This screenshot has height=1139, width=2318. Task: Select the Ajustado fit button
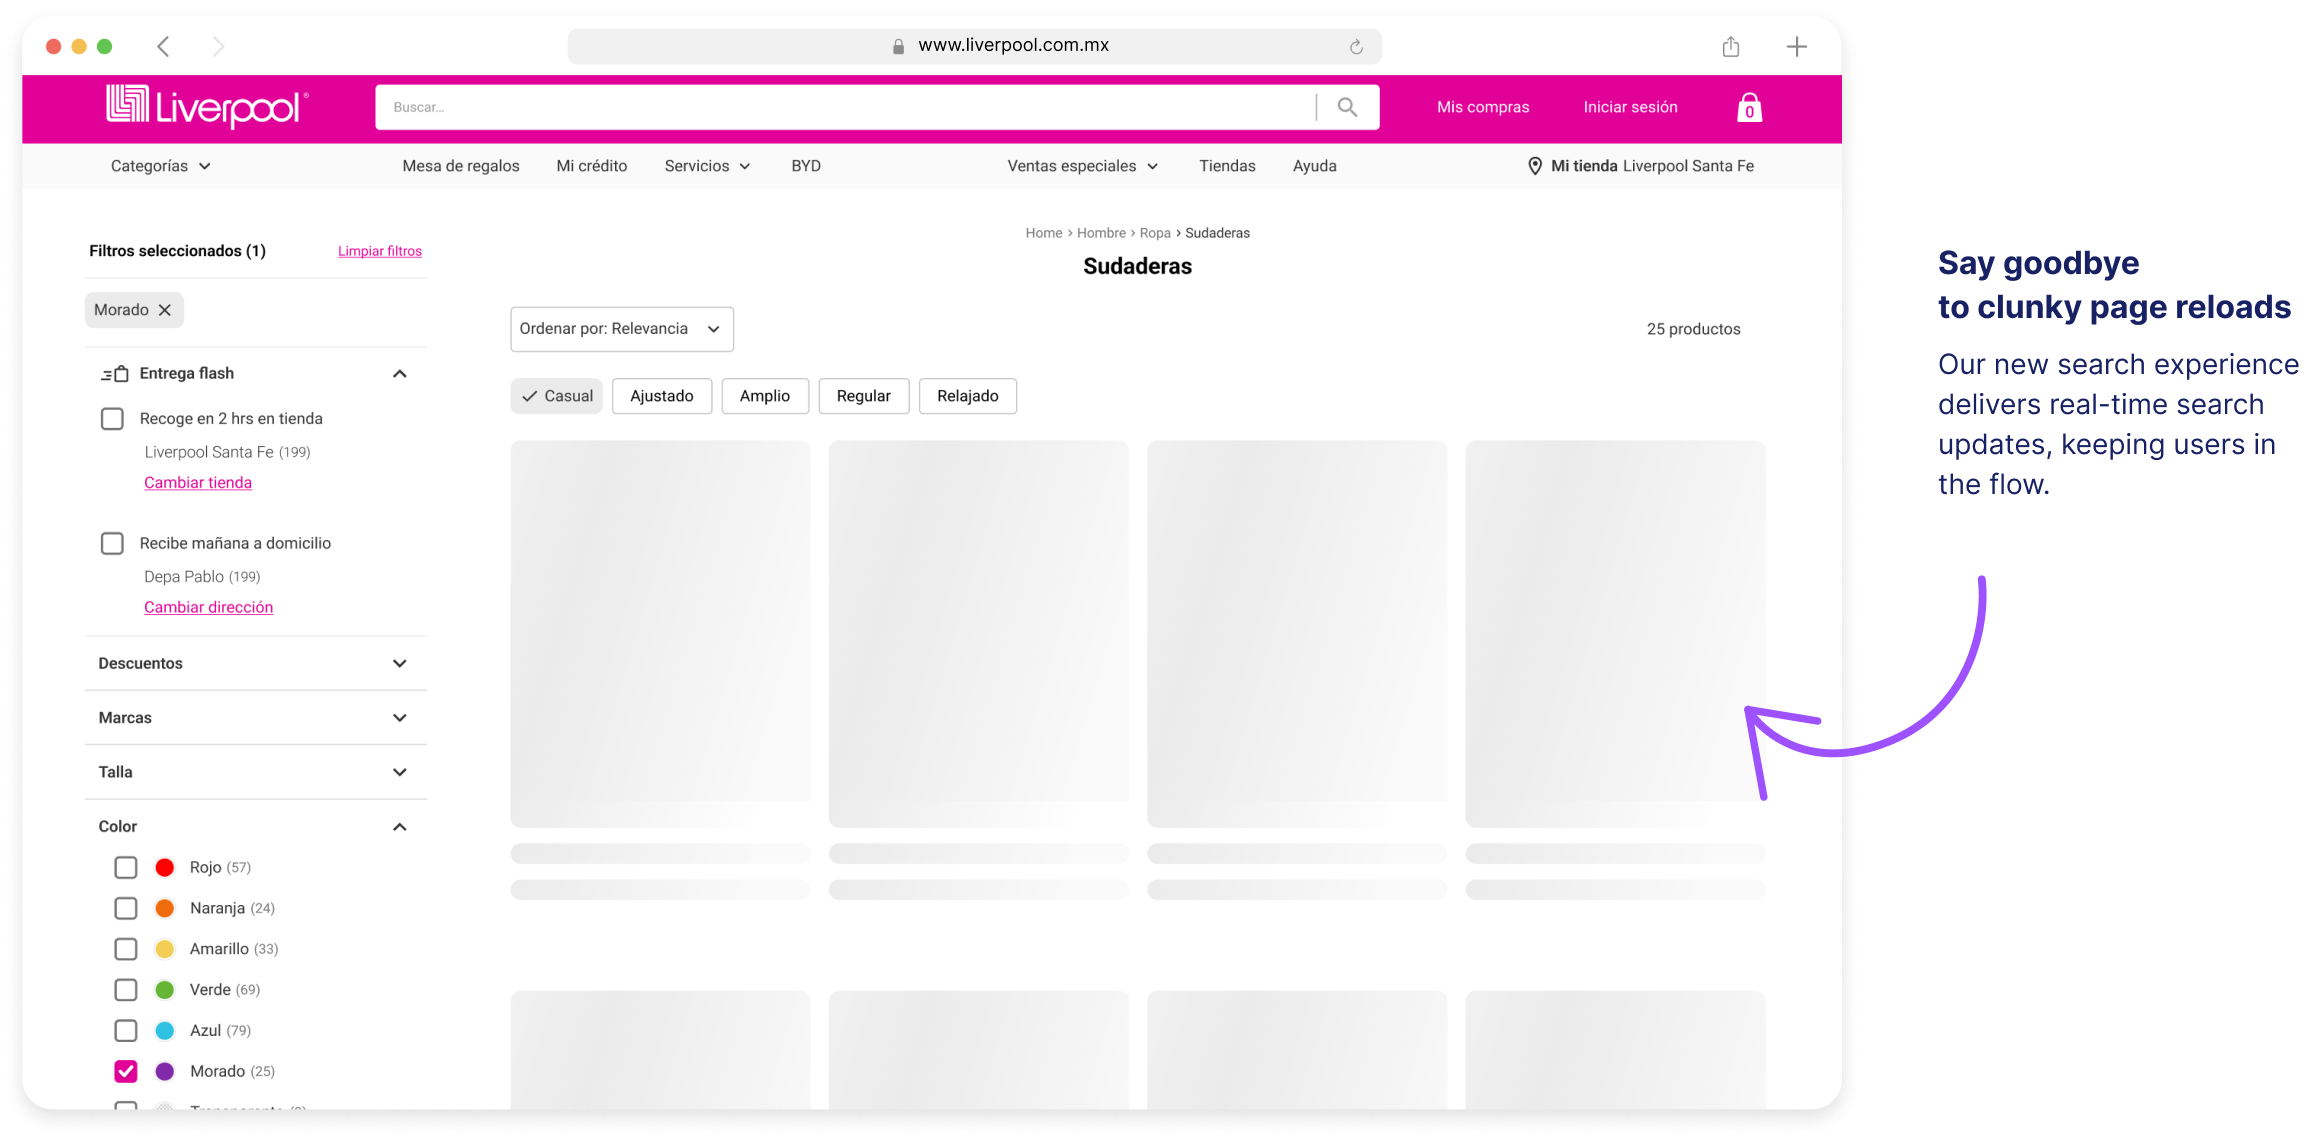point(661,396)
